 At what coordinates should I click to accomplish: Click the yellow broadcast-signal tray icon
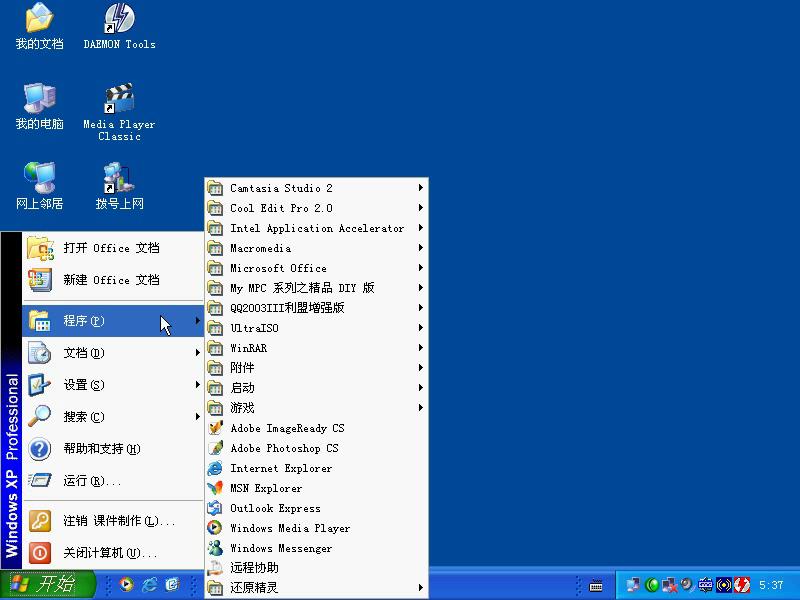[723, 585]
